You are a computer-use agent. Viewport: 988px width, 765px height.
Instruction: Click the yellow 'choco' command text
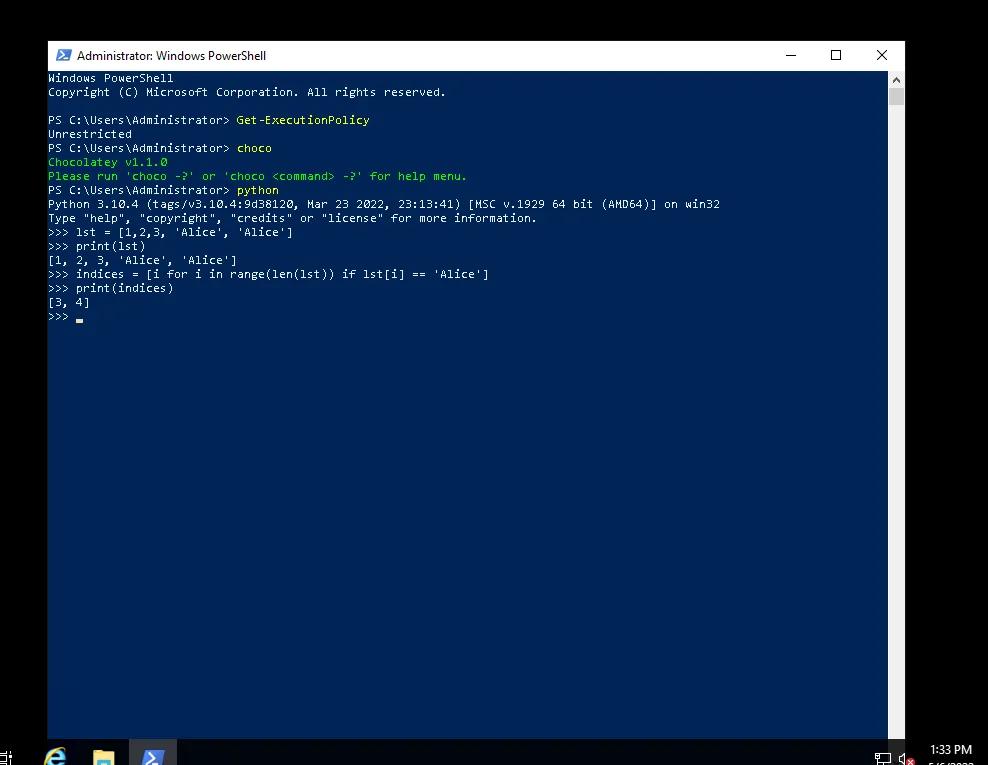coord(254,148)
